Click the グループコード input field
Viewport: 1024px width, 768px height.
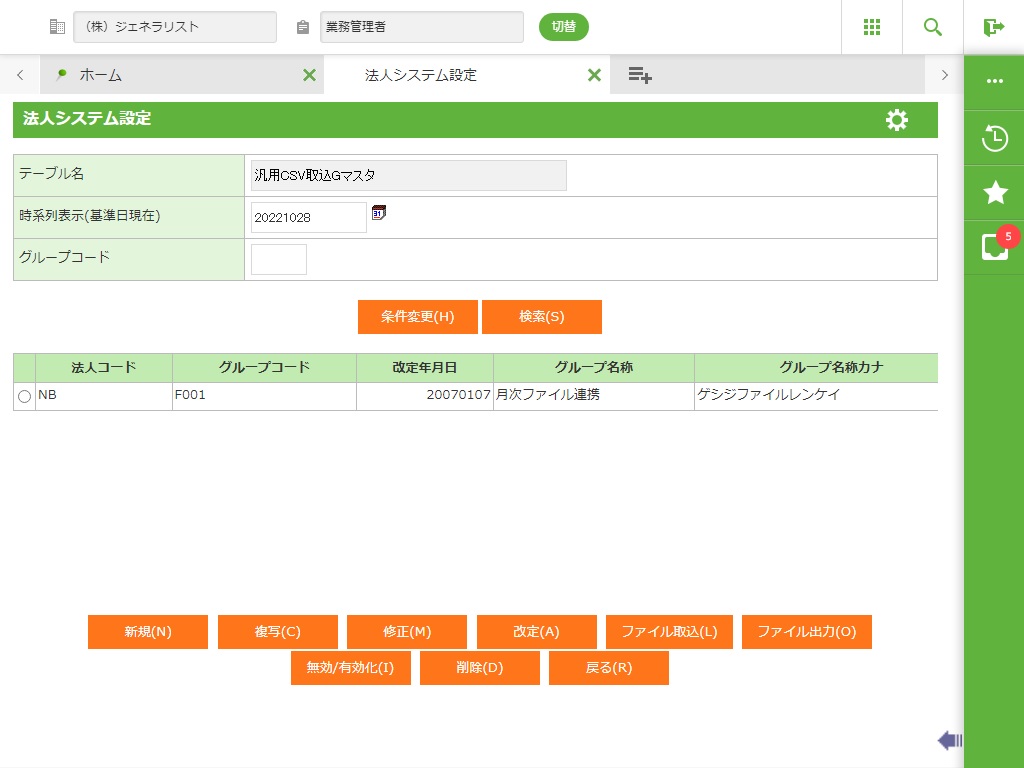pyautogui.click(x=279, y=259)
